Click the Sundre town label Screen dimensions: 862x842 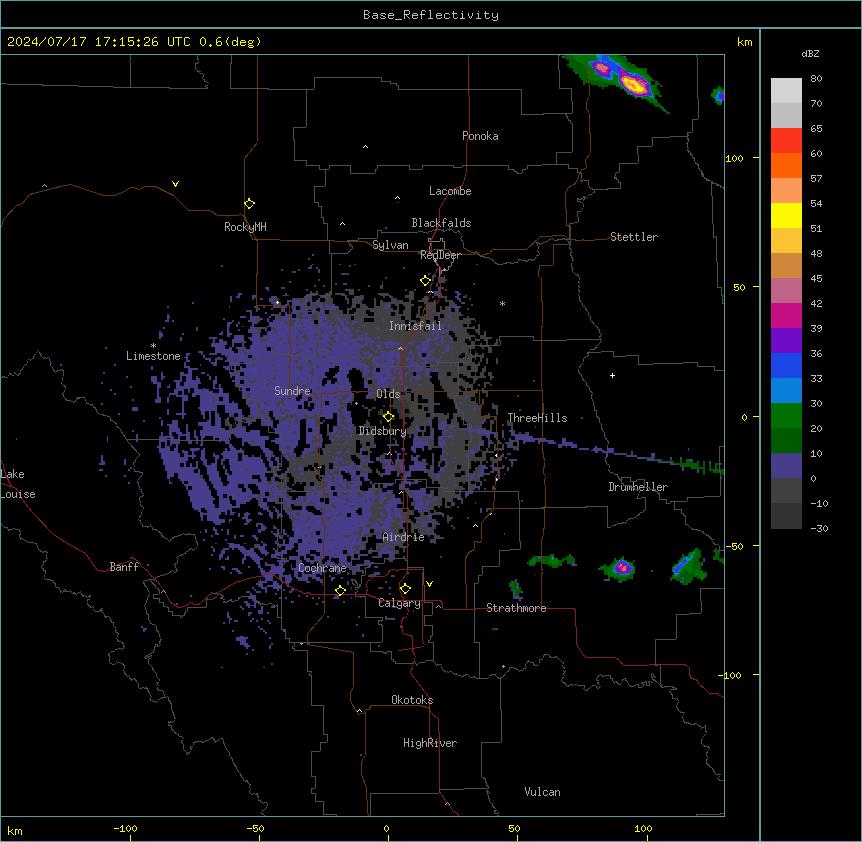(x=292, y=391)
